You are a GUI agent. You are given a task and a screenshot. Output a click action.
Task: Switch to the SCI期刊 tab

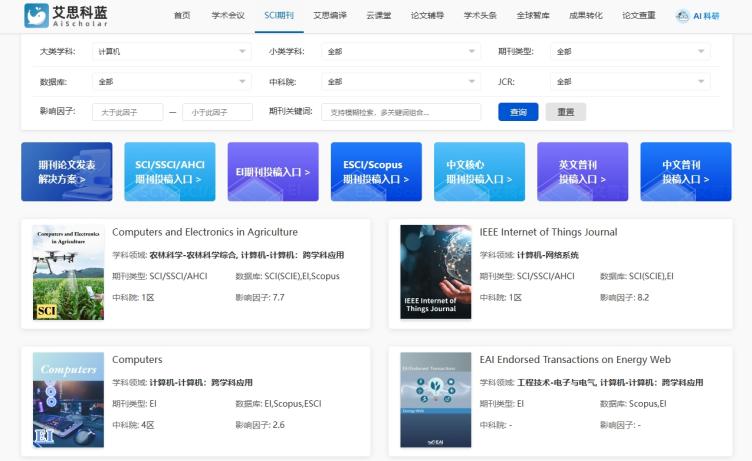tap(279, 16)
